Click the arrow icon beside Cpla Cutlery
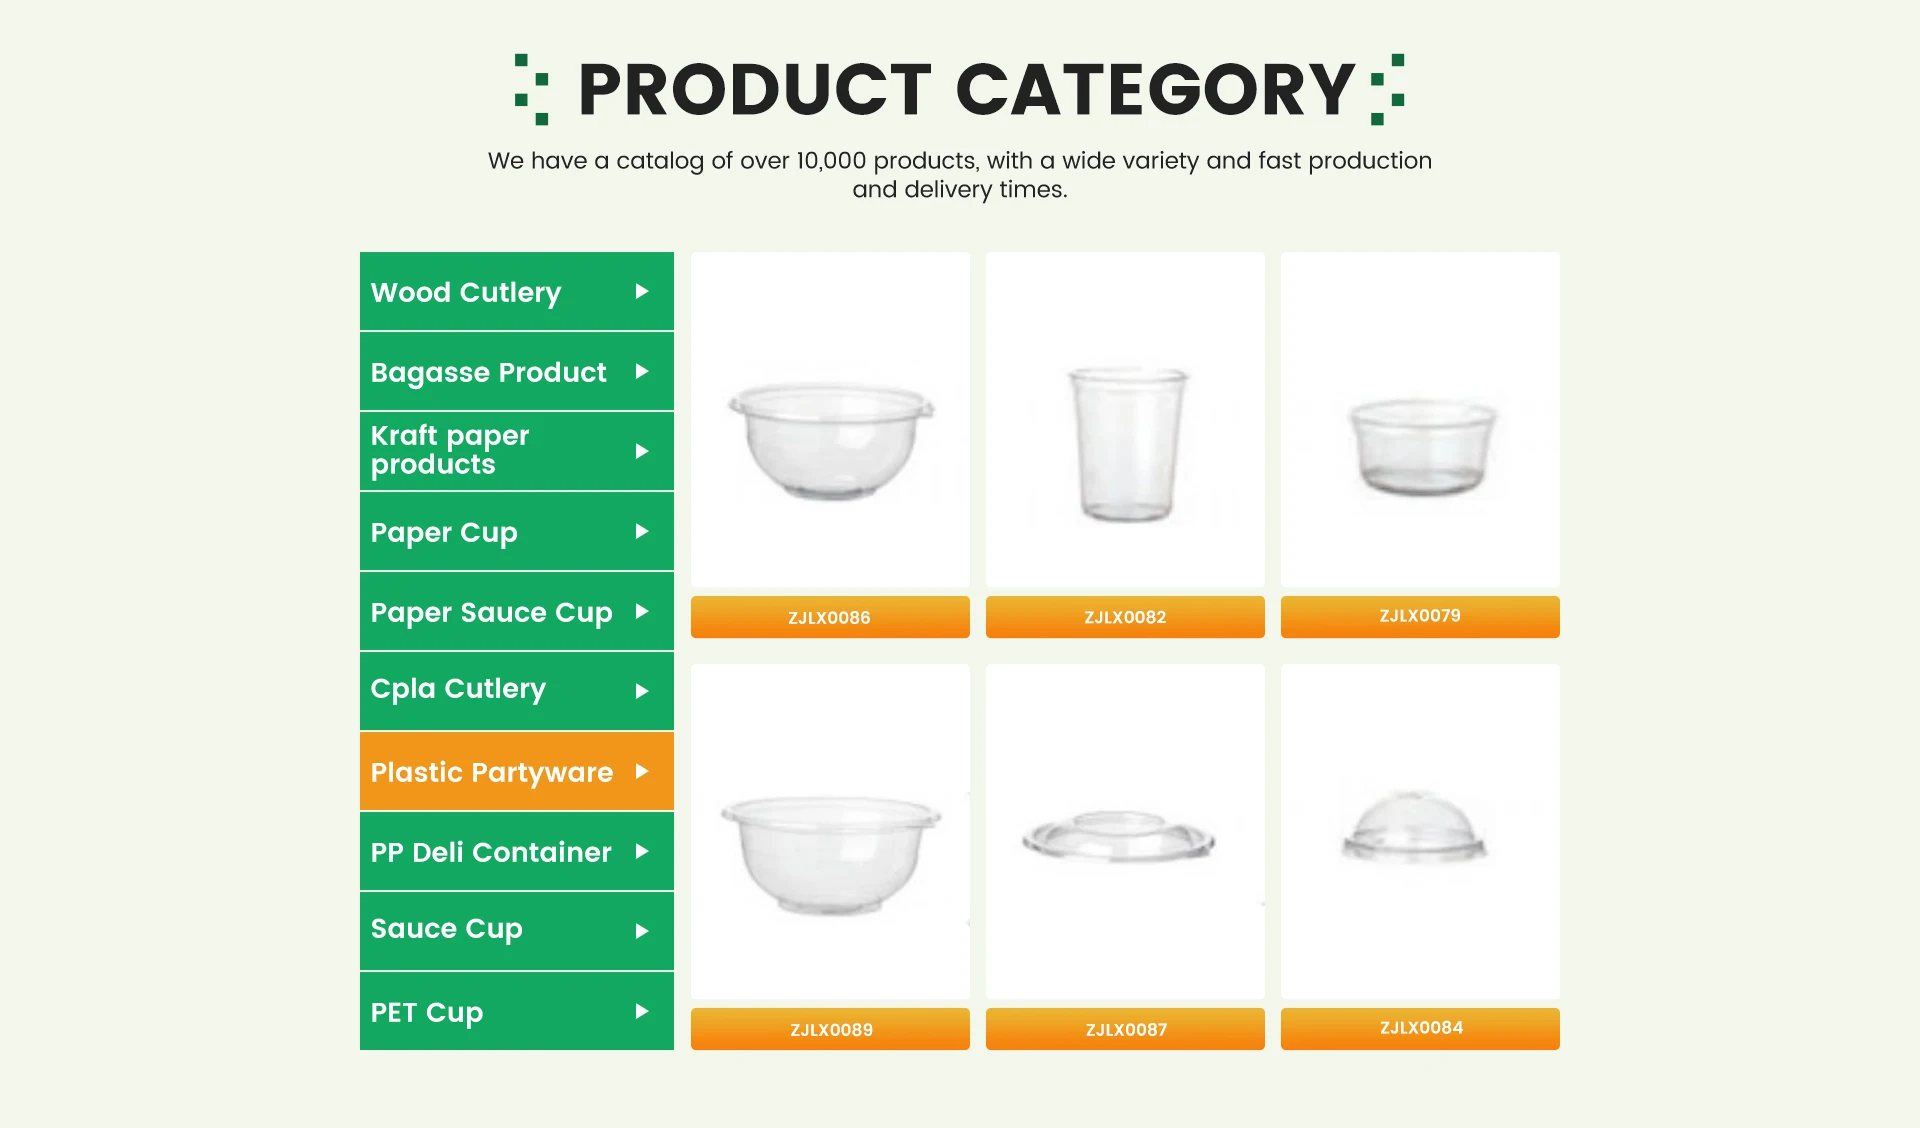1920x1128 pixels. 642,691
